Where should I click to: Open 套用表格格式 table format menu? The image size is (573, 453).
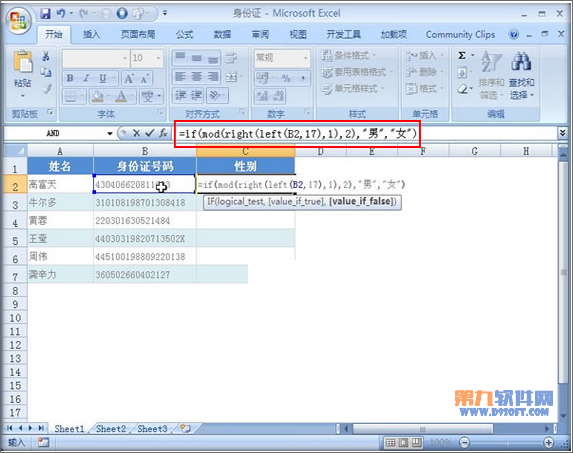click(x=357, y=72)
